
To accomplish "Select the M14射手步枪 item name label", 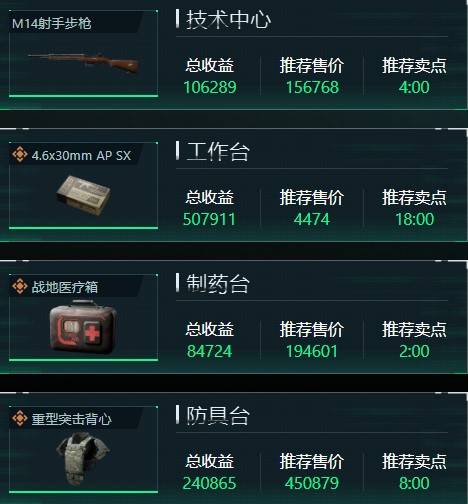I will click(x=51, y=23).
